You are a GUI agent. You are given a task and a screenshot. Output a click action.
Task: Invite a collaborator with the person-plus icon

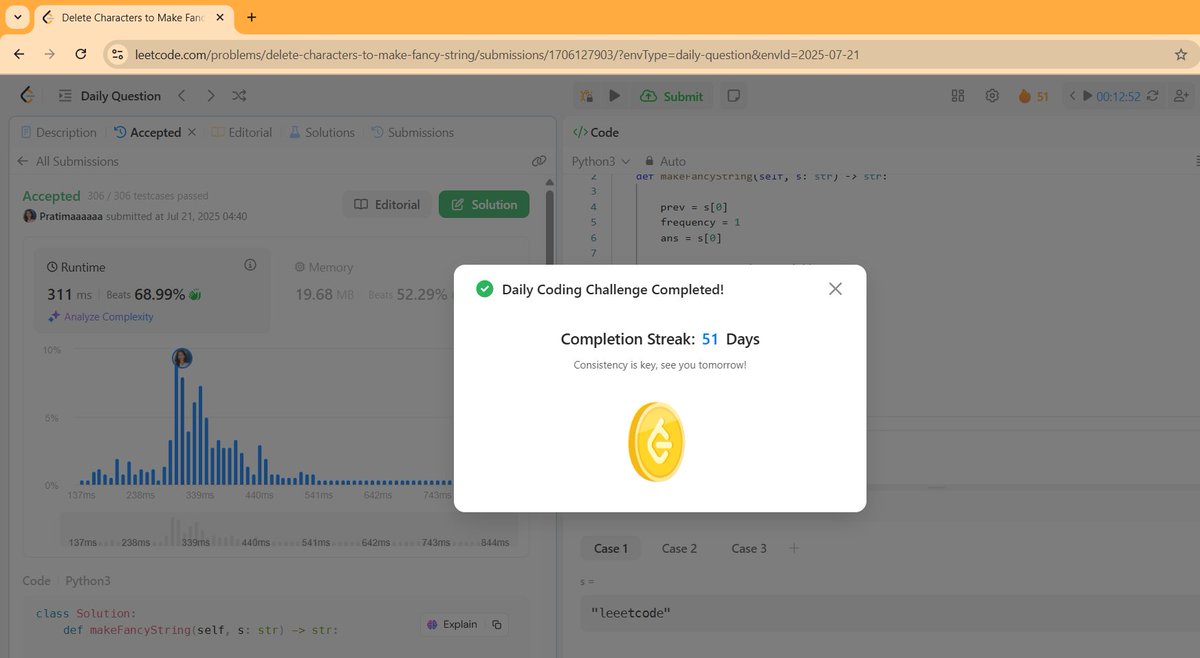[1181, 96]
